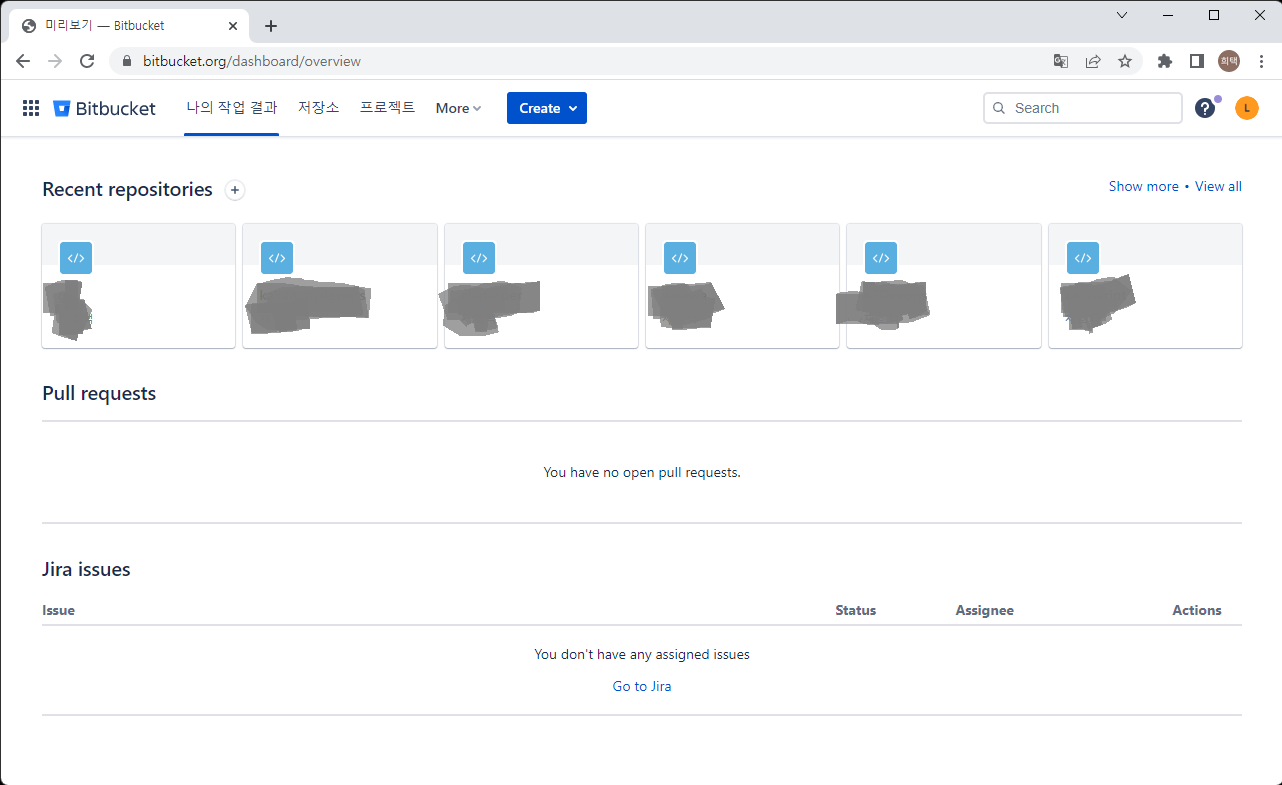This screenshot has height=785, width=1282.
Task: Open the third recent repository card
Action: click(x=541, y=286)
